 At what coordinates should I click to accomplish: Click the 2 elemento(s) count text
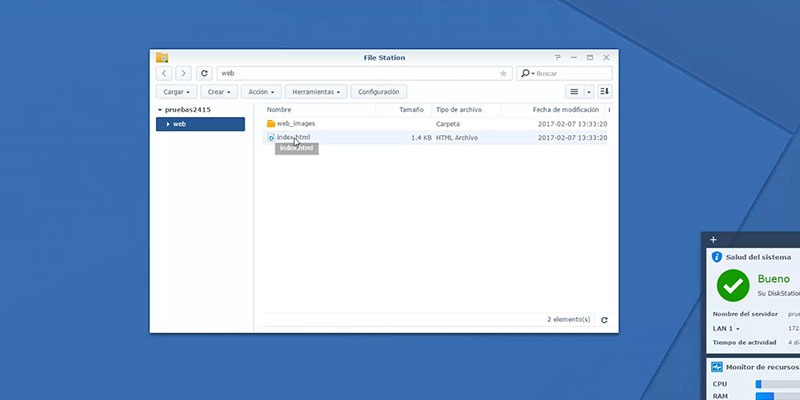(568, 319)
